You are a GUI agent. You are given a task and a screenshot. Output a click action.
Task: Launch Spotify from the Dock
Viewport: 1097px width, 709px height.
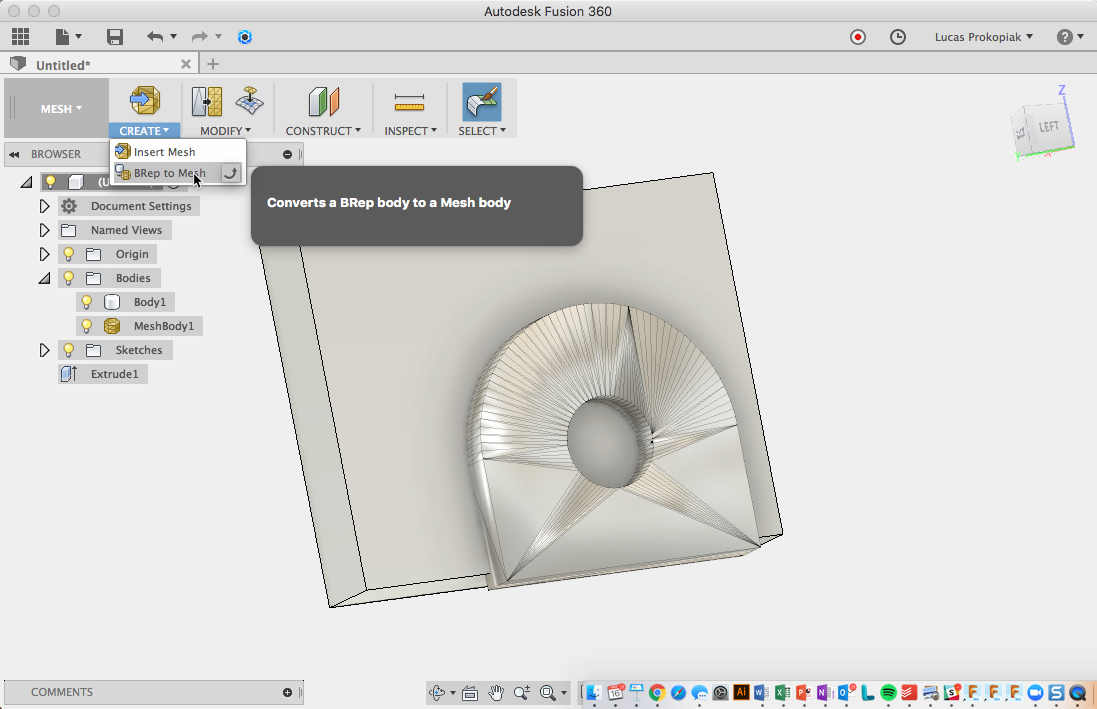tap(889, 693)
